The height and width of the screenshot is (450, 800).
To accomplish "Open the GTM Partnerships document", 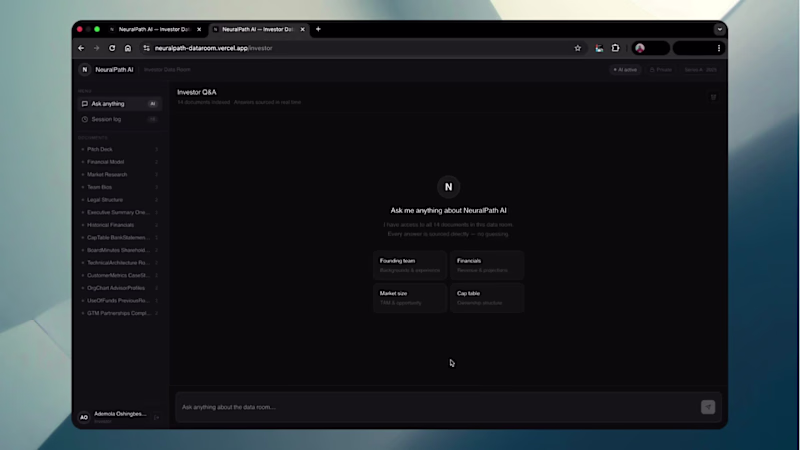I will (119, 313).
